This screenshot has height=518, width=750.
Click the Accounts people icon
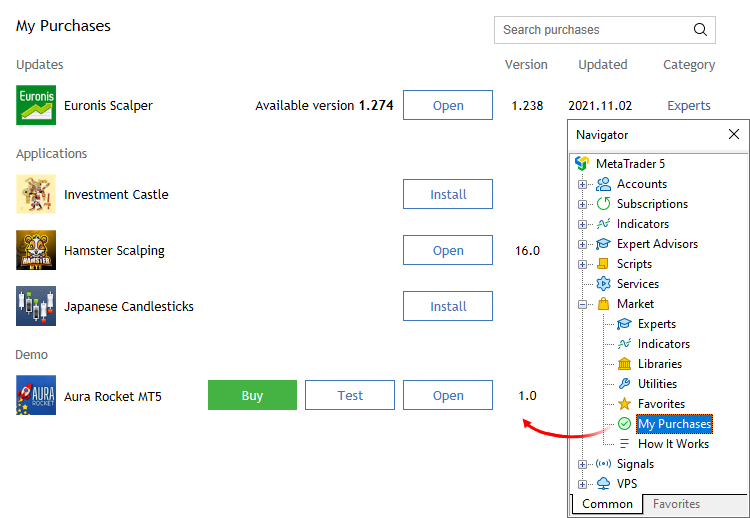click(x=603, y=184)
